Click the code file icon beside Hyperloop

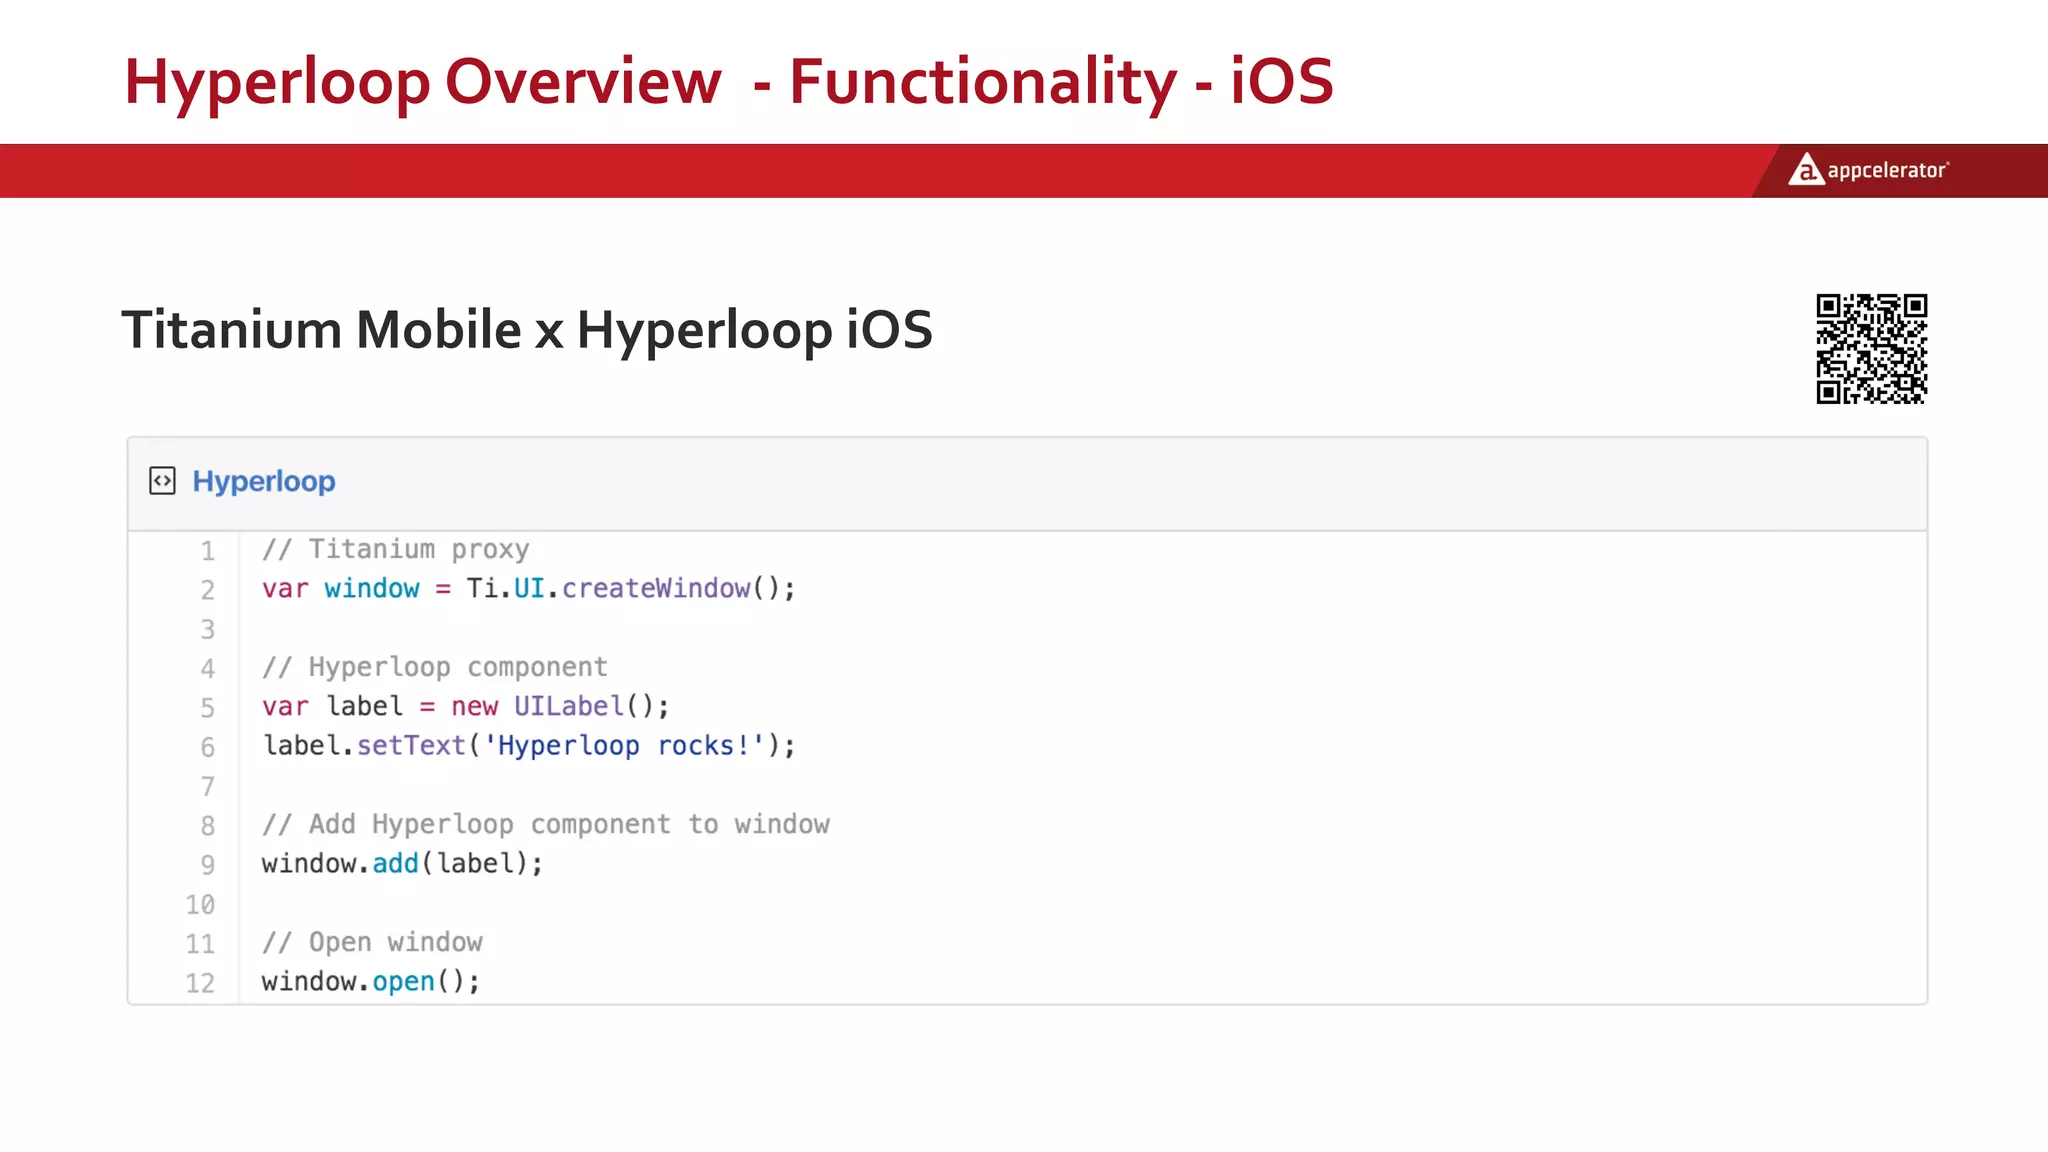162,481
